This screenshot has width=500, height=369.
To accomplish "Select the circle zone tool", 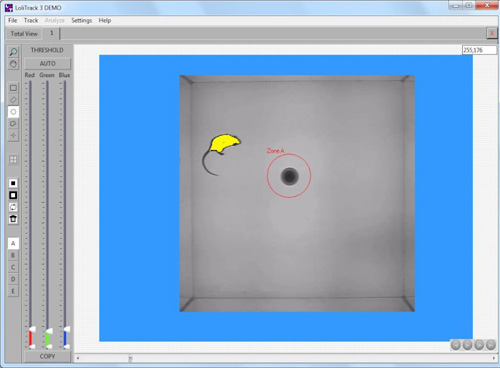I will coord(13,112).
